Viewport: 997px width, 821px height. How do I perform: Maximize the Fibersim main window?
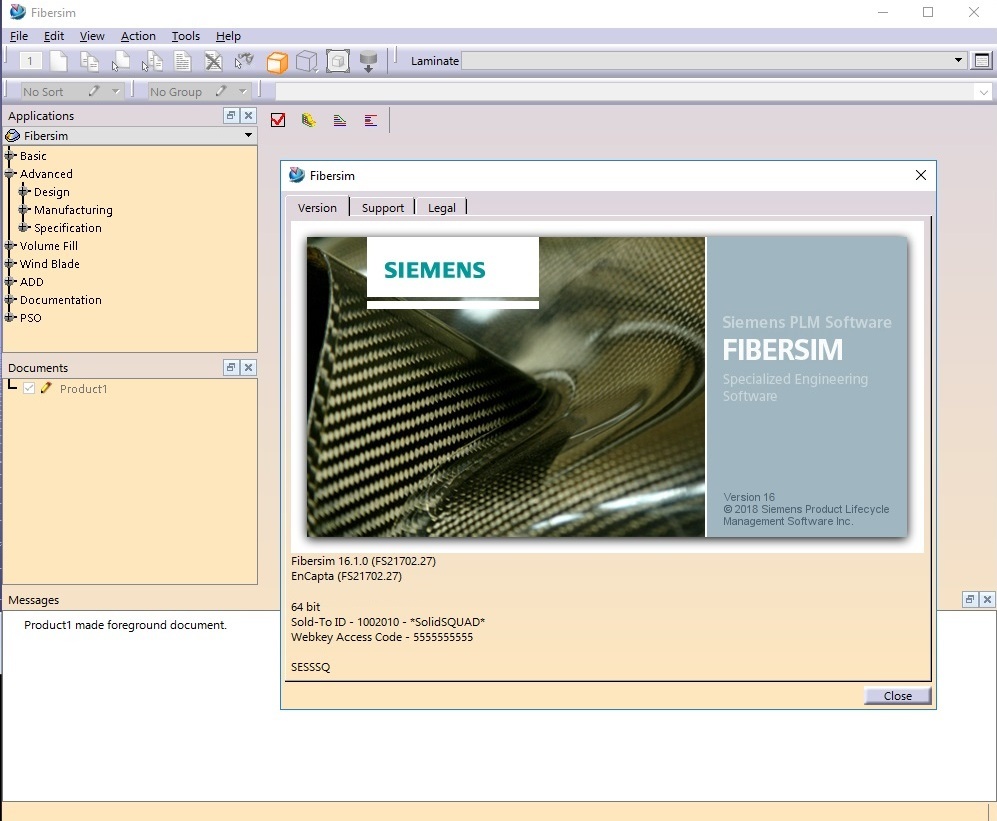[x=928, y=12]
